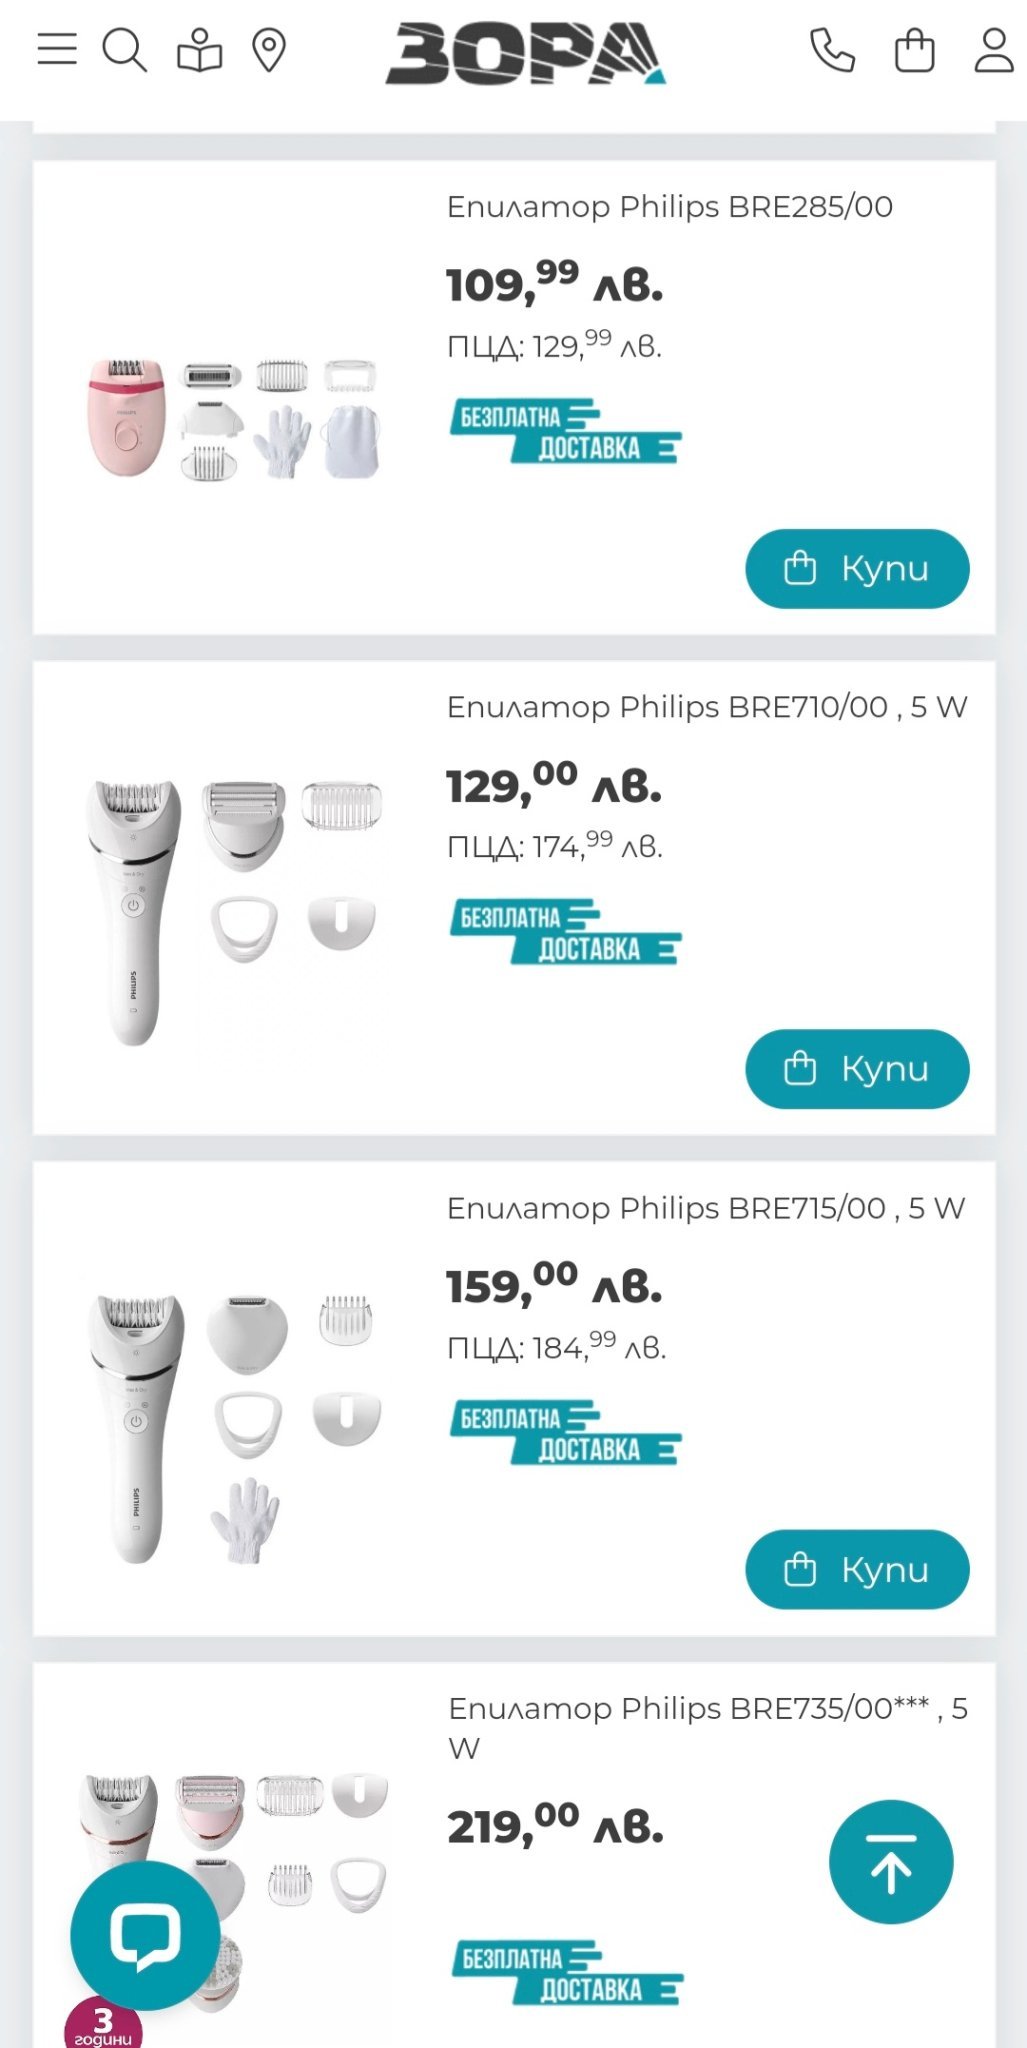Image resolution: width=1027 pixels, height=2048 pixels.
Task: Click the phone contact icon
Action: click(832, 50)
